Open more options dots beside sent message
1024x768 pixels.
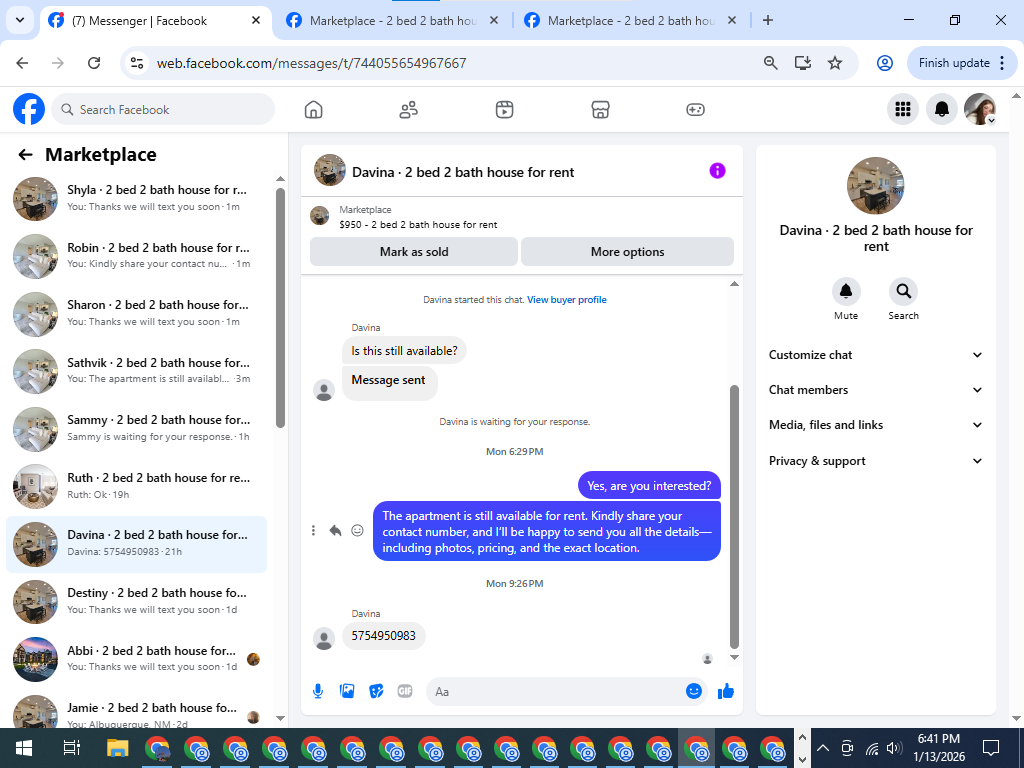click(313, 530)
